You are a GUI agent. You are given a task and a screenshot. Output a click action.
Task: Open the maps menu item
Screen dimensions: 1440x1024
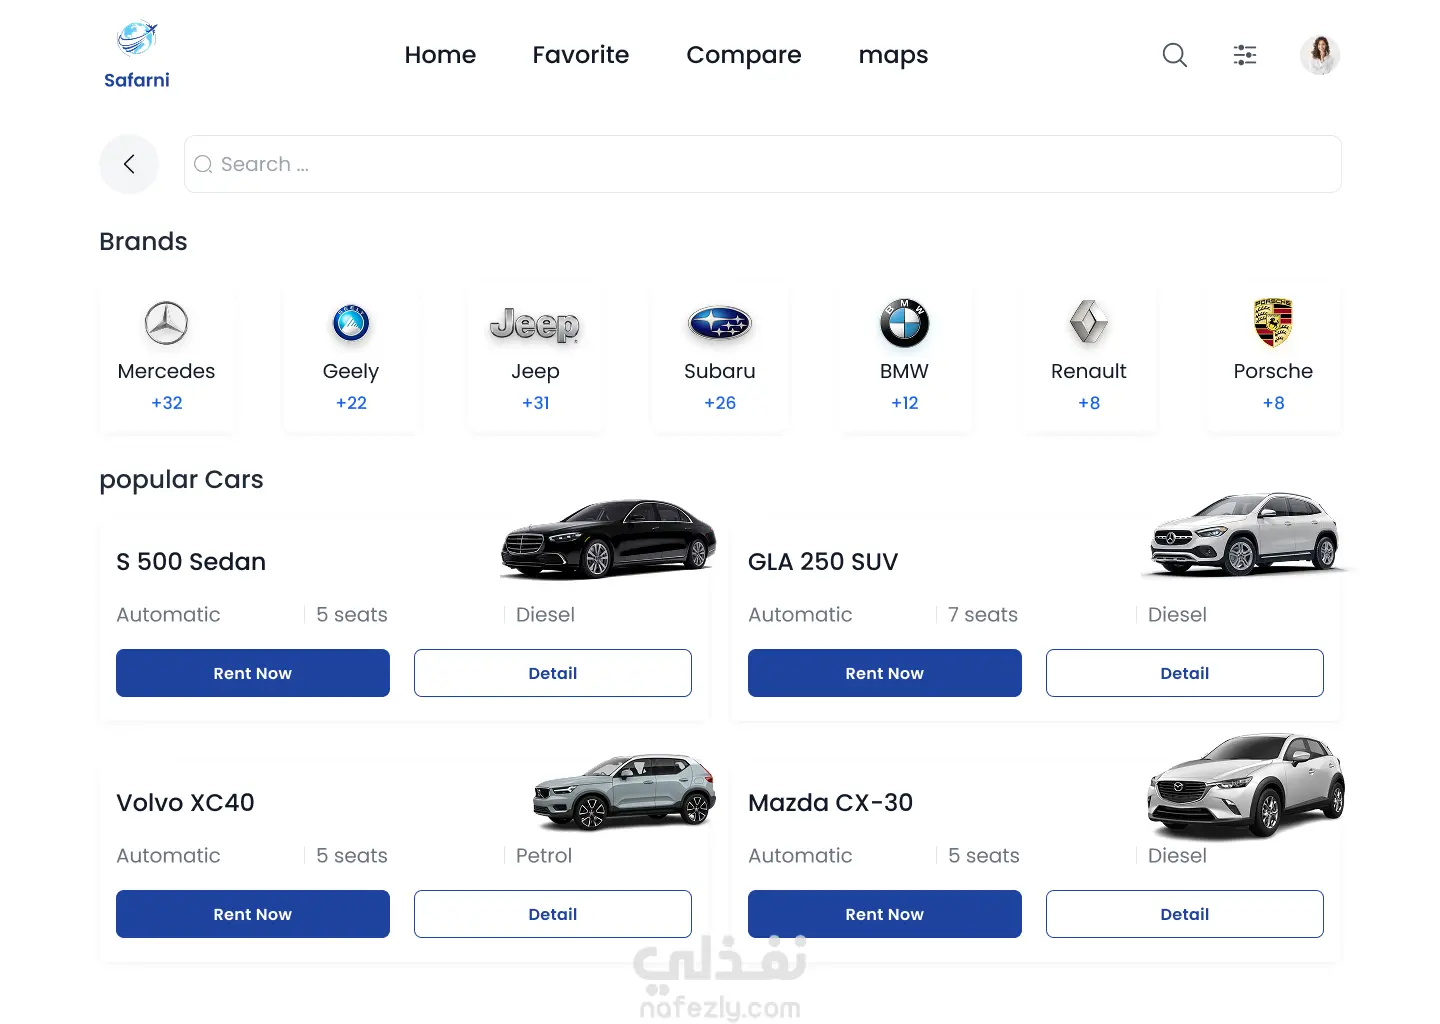[893, 55]
